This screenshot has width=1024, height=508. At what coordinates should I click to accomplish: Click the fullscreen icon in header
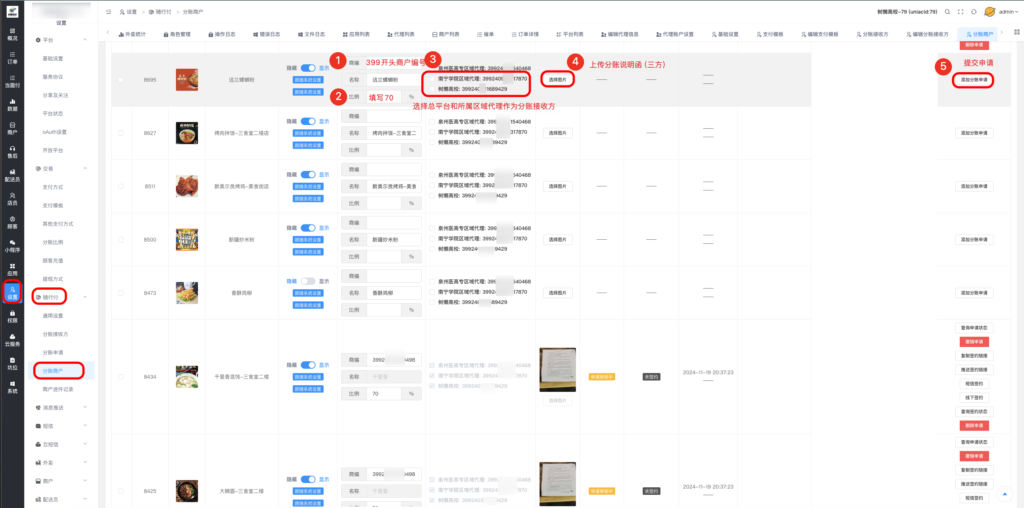click(x=960, y=12)
